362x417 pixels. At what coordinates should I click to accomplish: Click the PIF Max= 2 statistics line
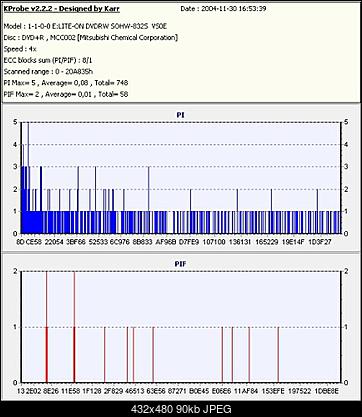(x=66, y=94)
